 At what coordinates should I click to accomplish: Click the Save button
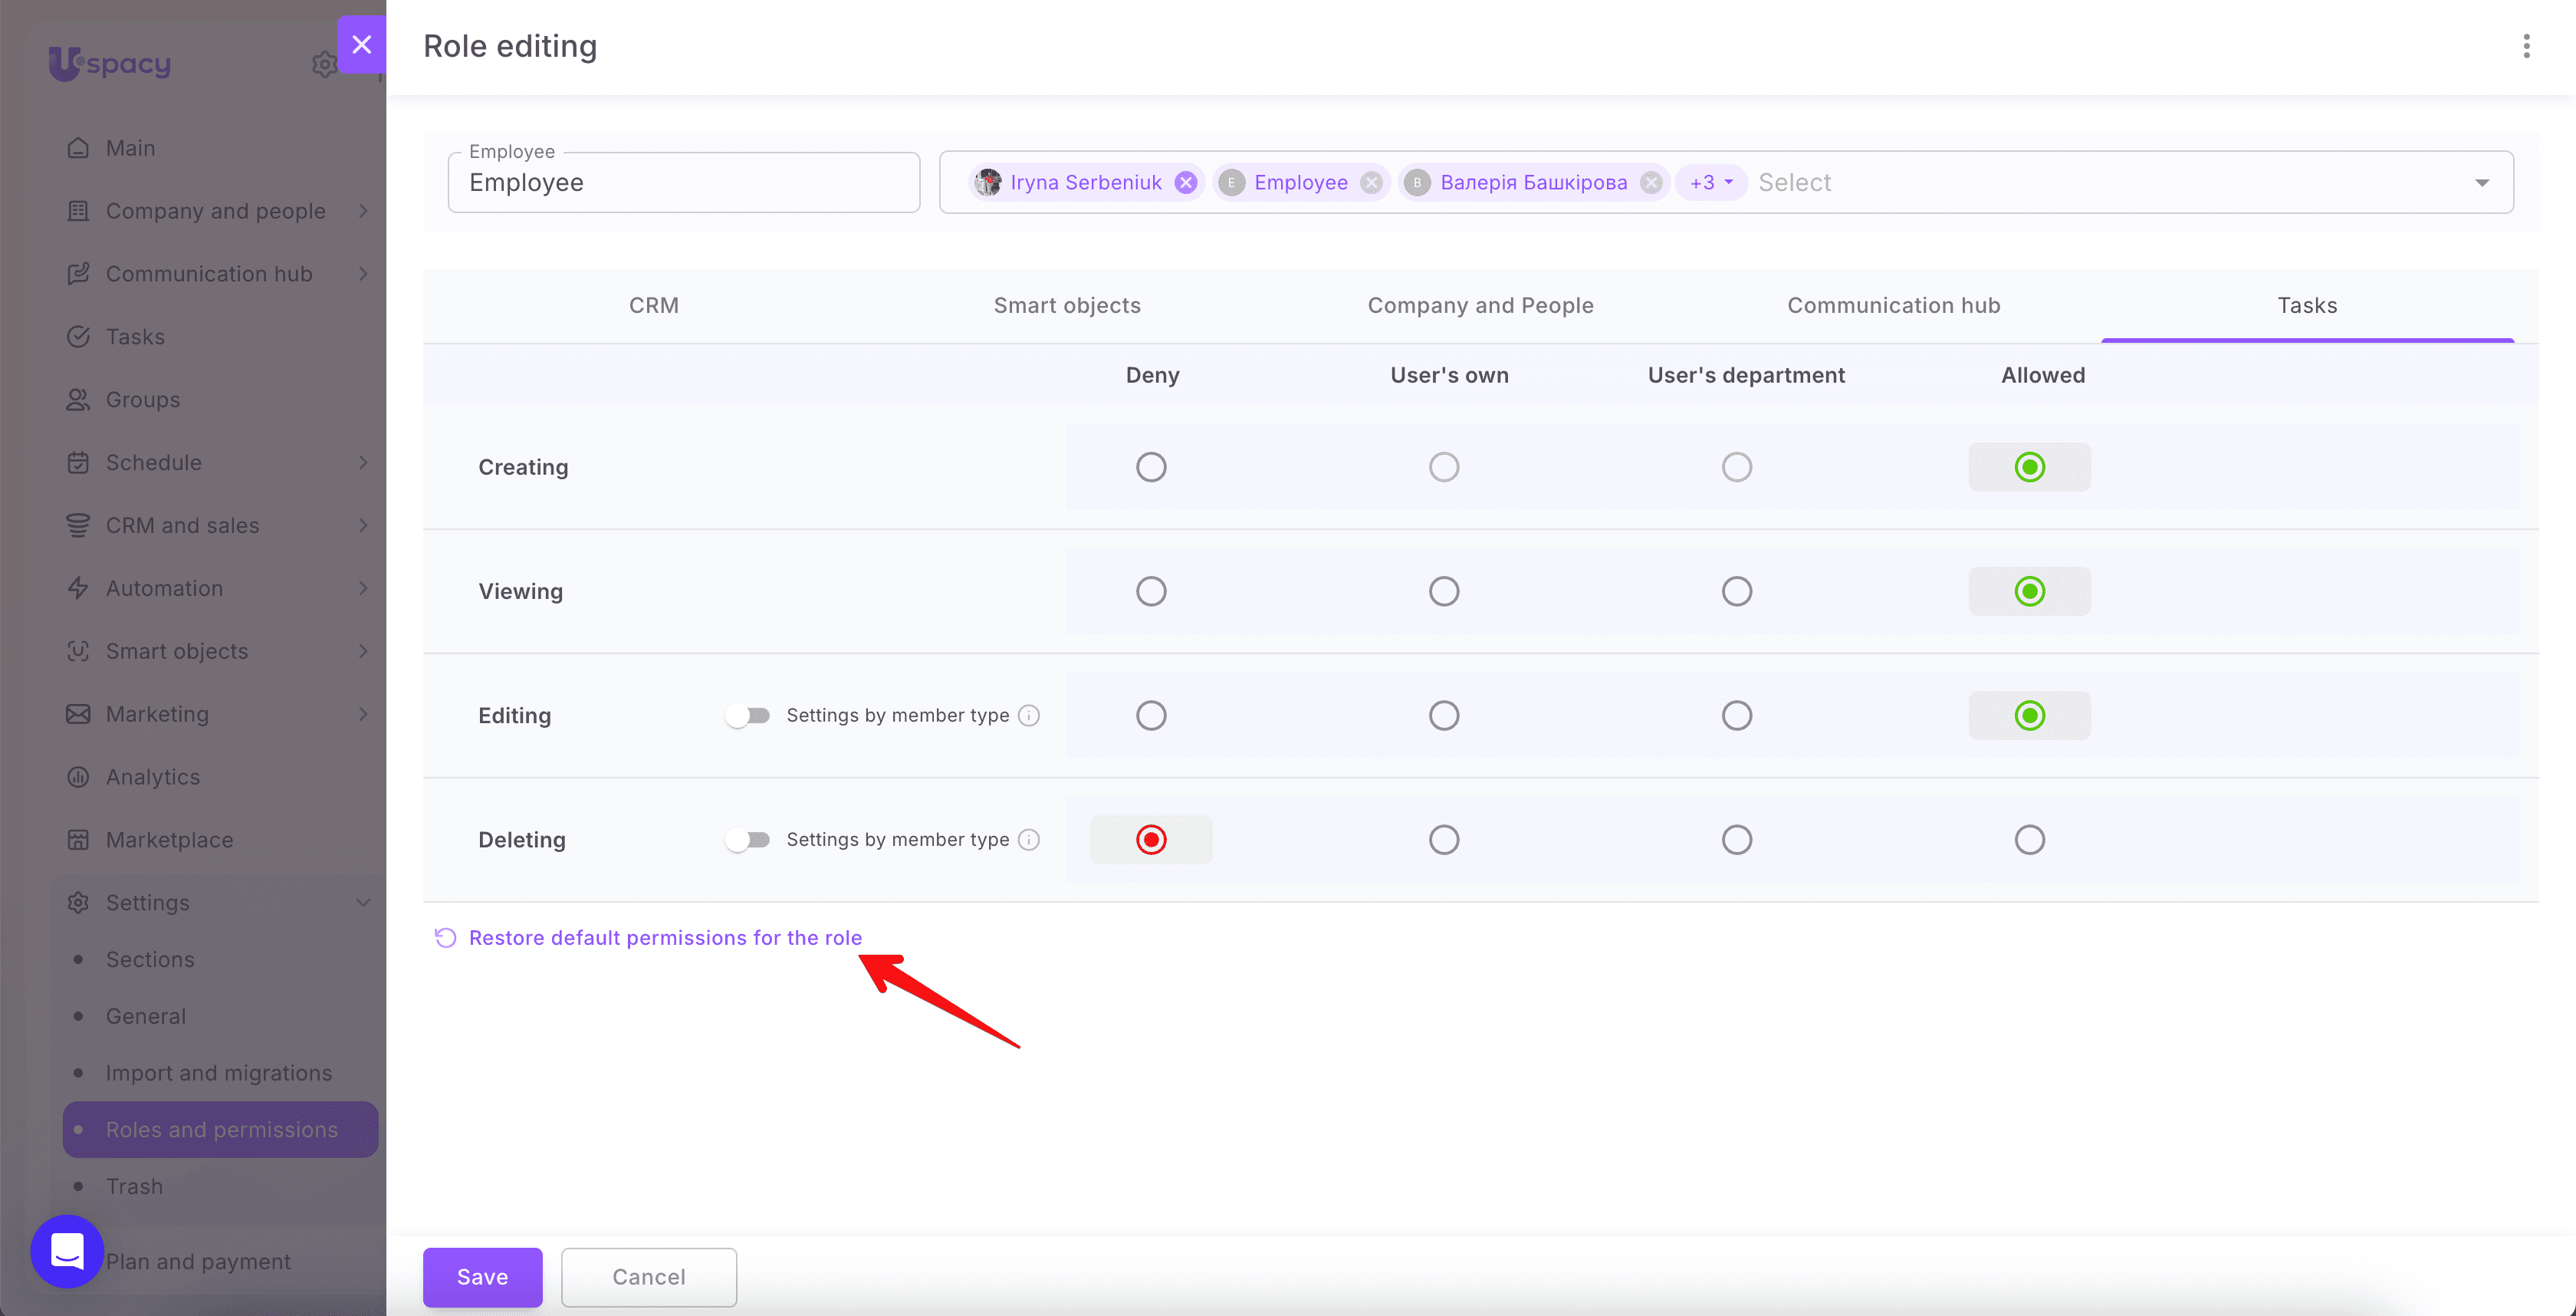(x=482, y=1276)
